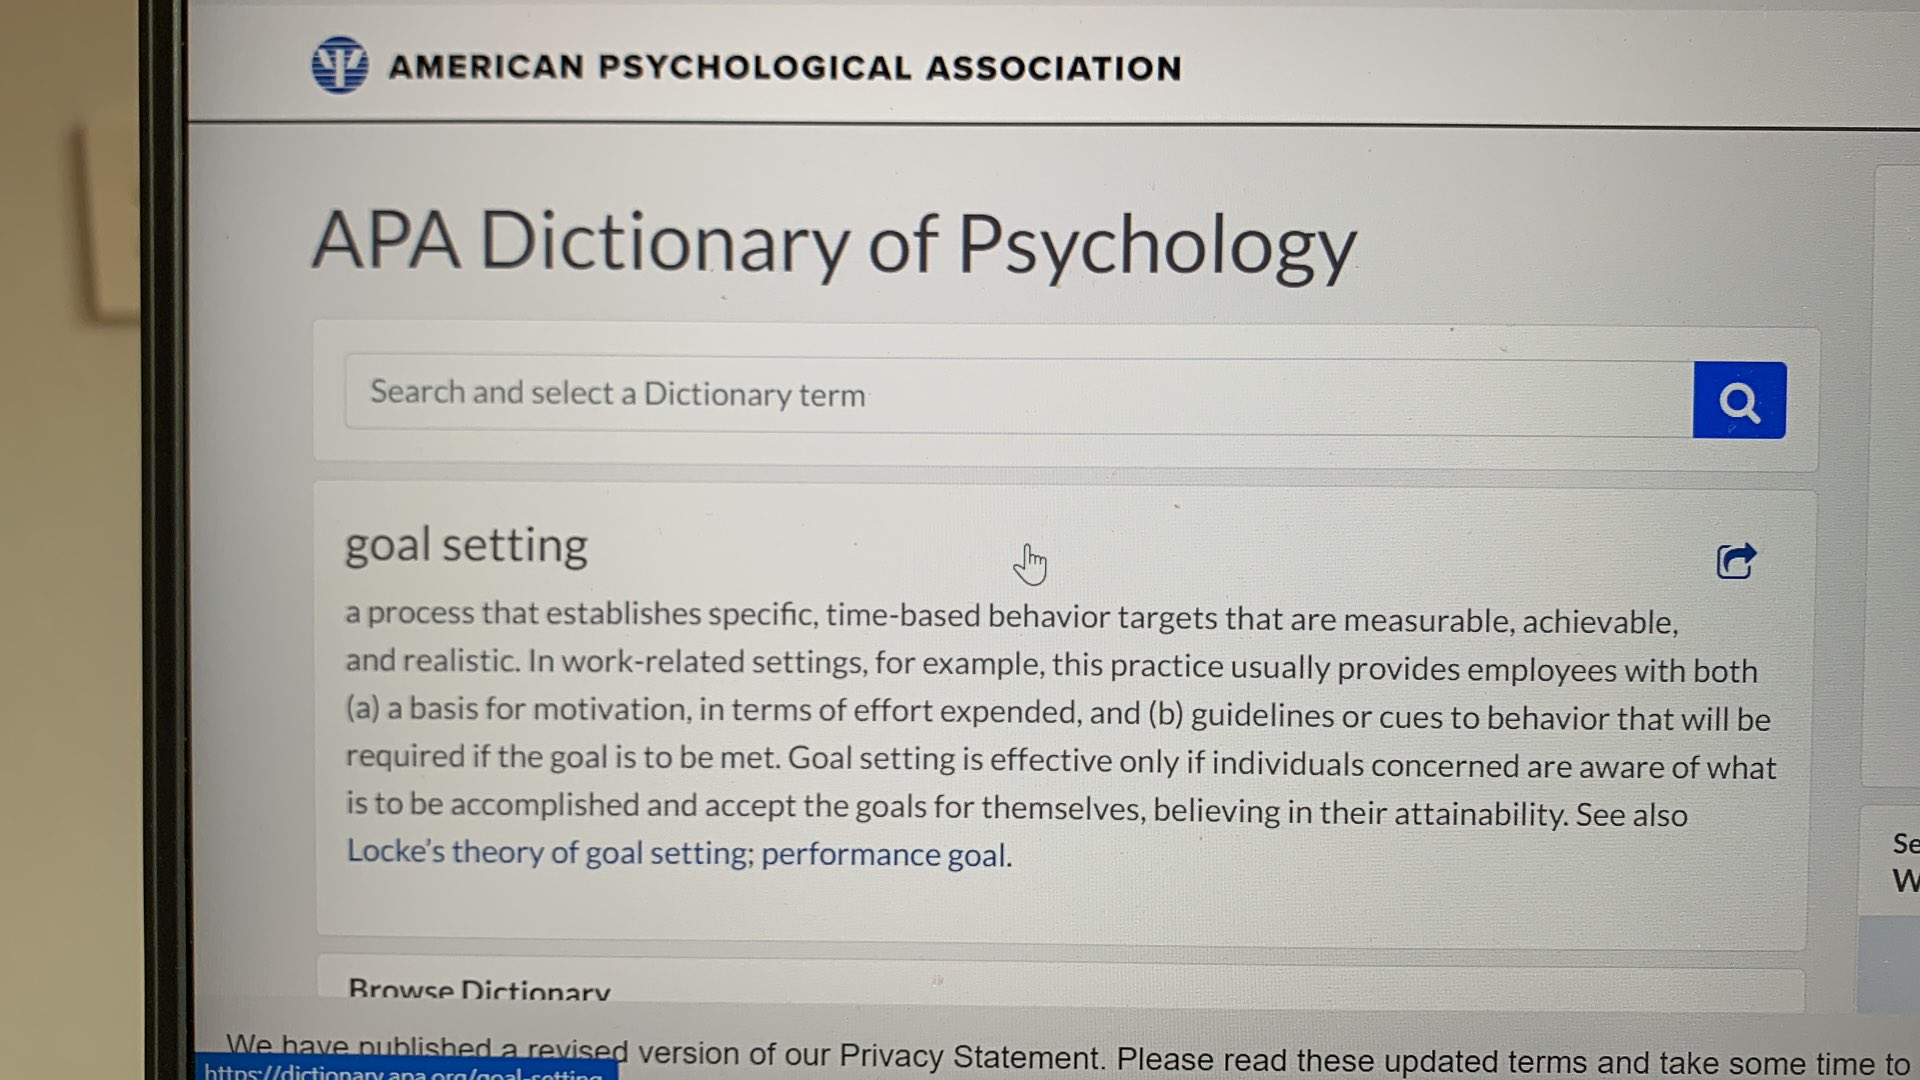Click the APA logo icon
The image size is (1920, 1080).
coord(340,65)
